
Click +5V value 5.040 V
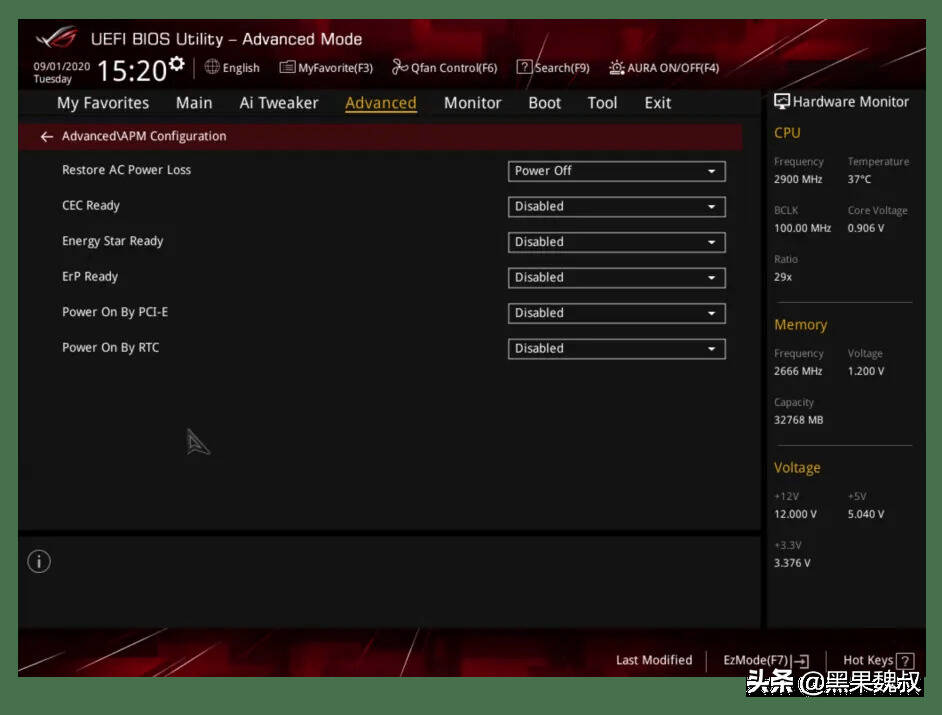click(x=866, y=514)
